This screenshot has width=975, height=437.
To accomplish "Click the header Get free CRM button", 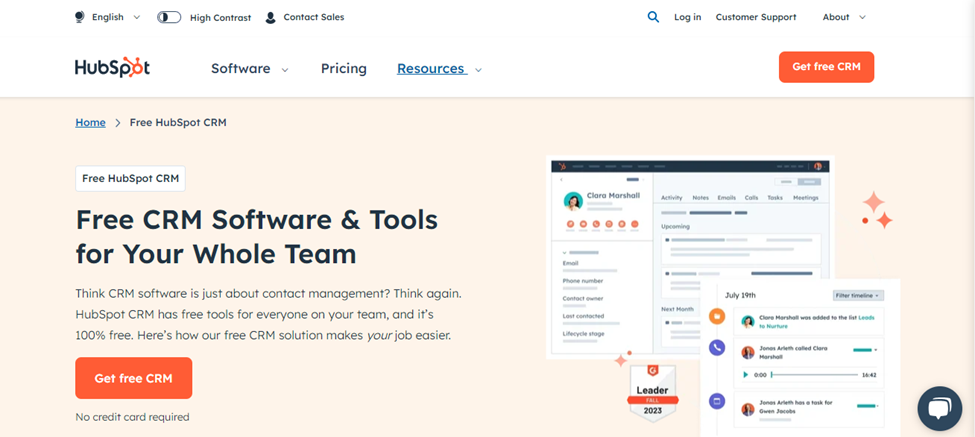I will [x=826, y=67].
